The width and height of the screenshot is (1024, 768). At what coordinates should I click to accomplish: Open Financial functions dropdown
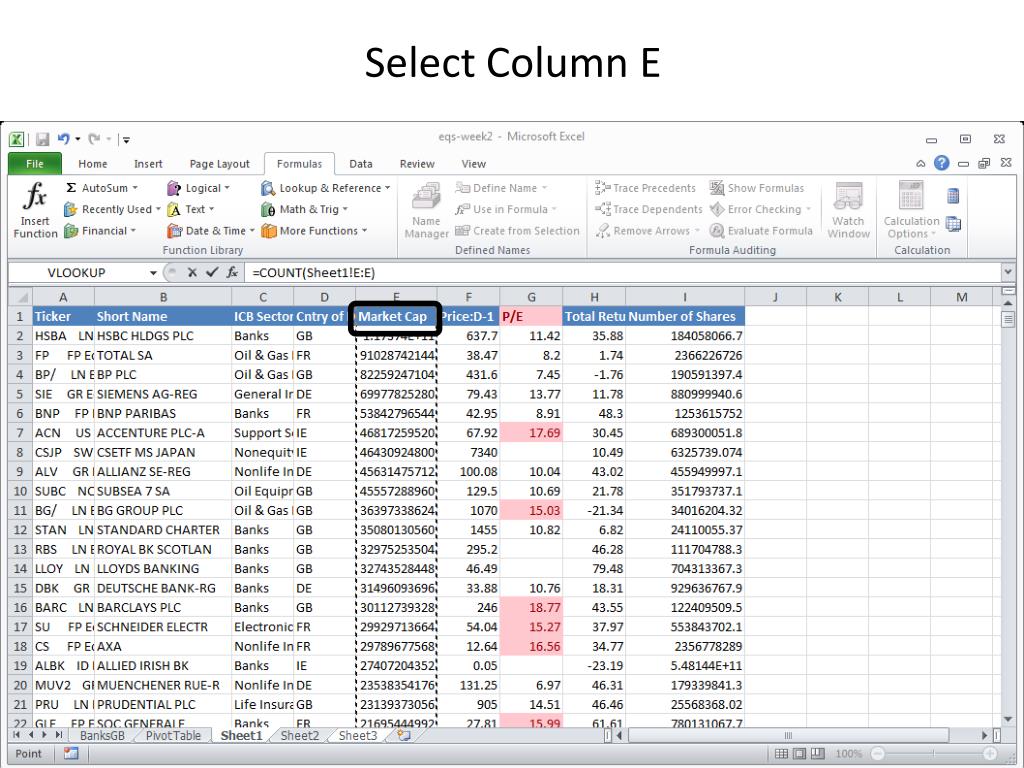point(100,231)
